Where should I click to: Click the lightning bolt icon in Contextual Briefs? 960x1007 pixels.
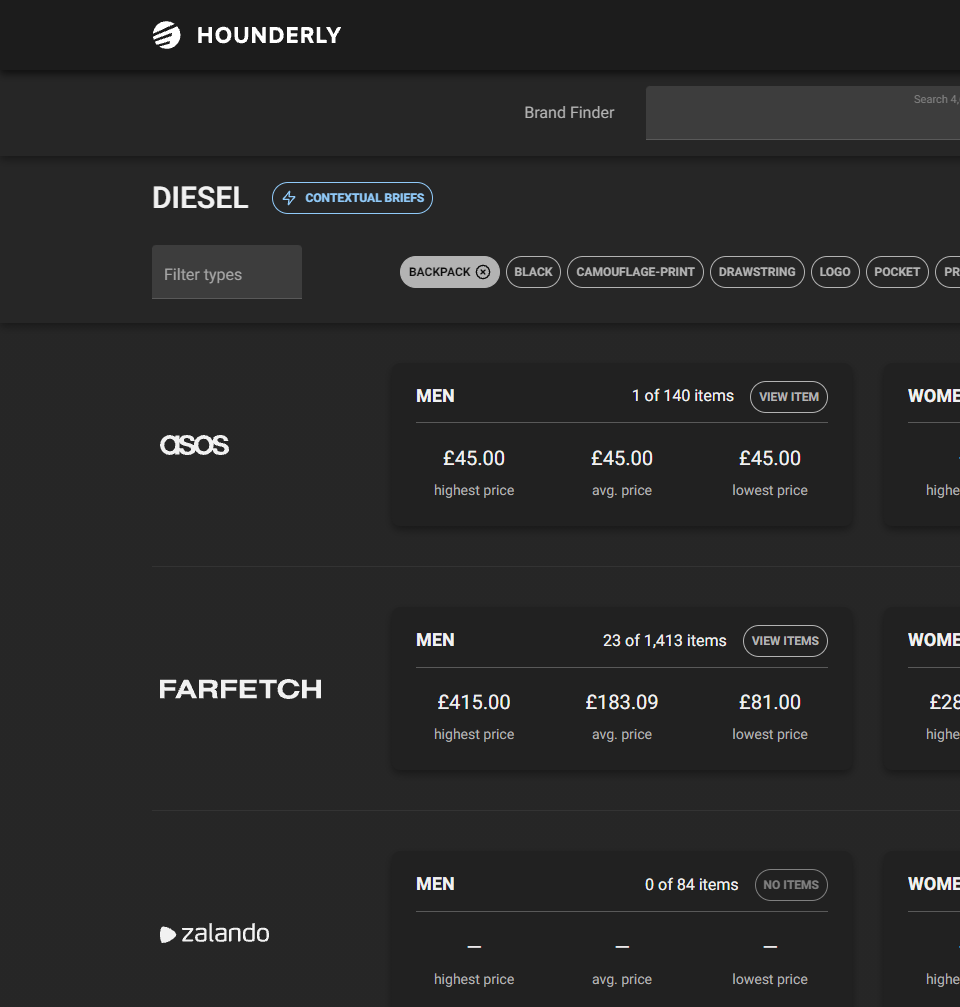pyautogui.click(x=289, y=198)
